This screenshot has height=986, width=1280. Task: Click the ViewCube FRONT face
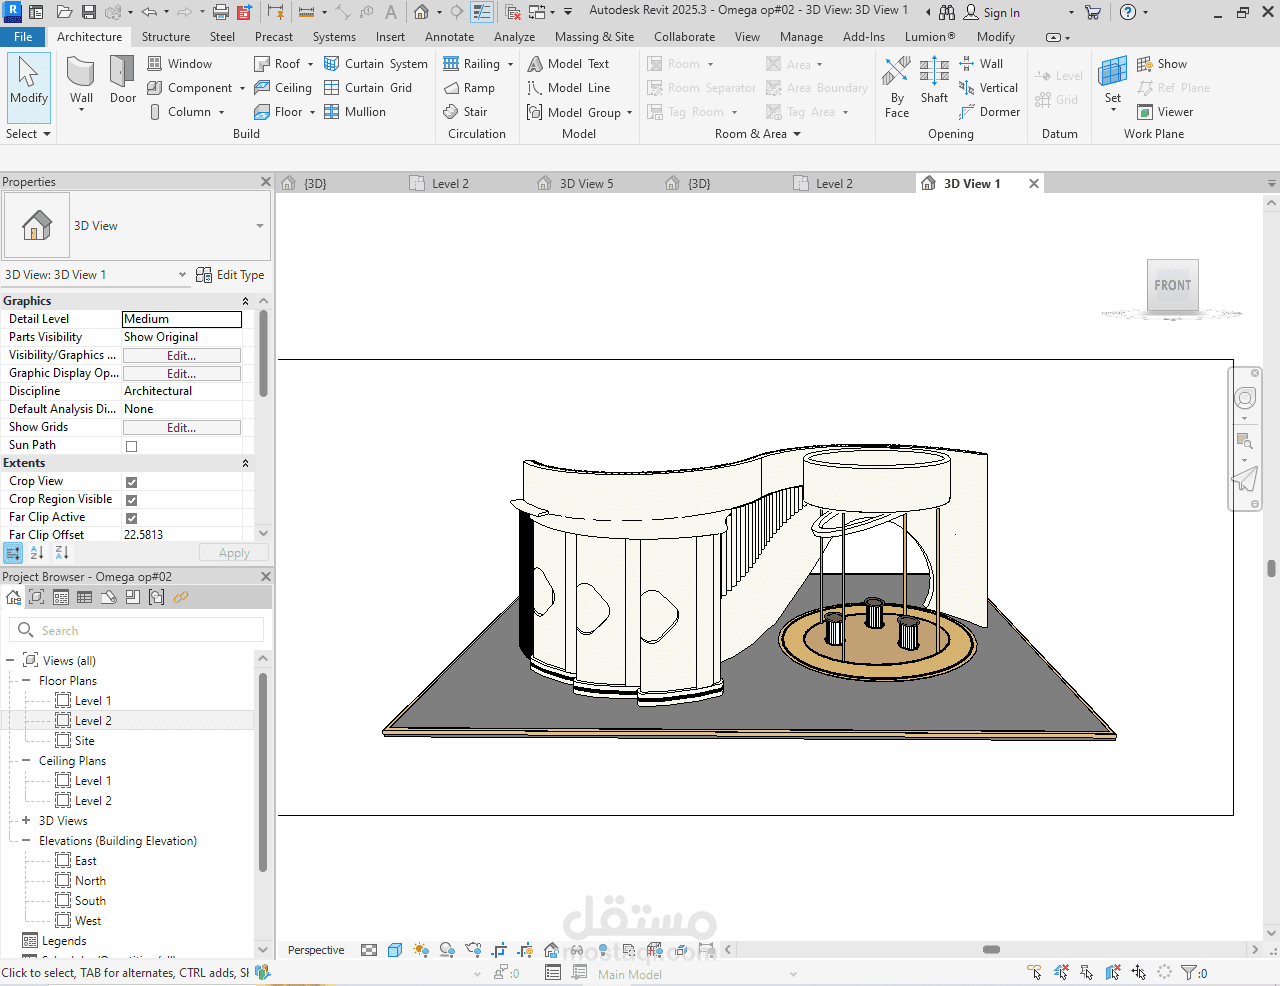[1172, 286]
